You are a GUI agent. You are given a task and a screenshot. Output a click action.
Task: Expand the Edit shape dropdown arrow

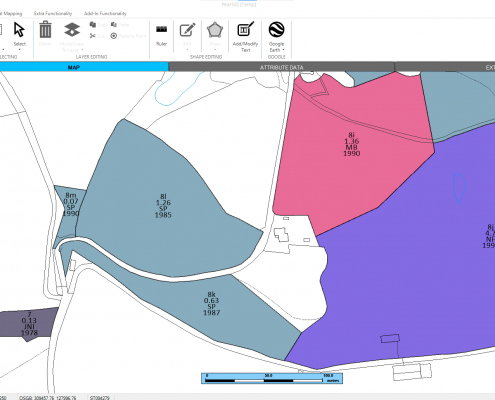(187, 50)
